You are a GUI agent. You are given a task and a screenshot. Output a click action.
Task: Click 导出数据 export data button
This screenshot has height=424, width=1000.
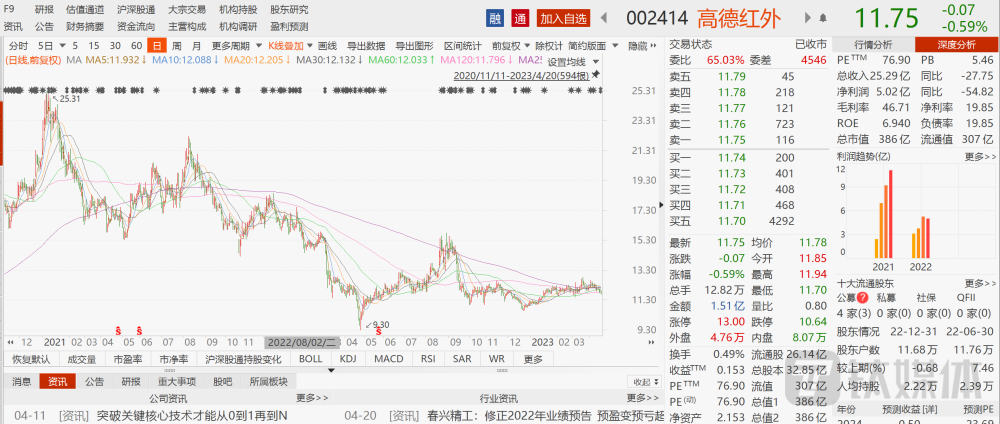click(366, 46)
